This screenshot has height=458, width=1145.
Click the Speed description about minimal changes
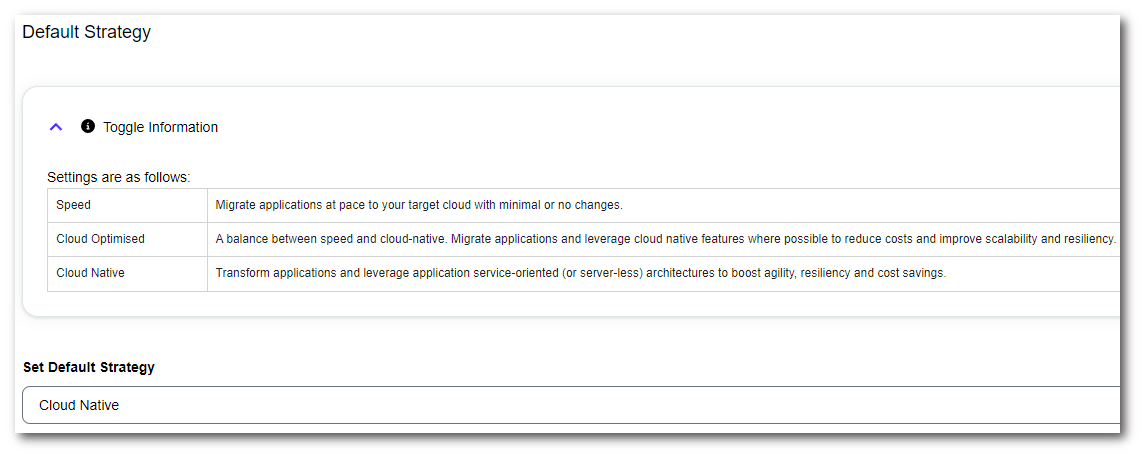click(x=419, y=205)
